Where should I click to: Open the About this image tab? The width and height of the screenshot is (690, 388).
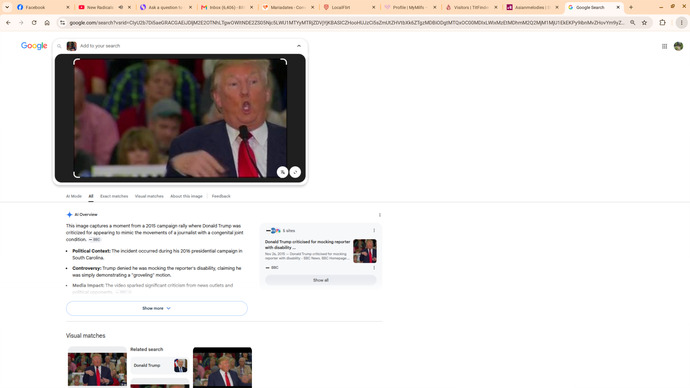tap(186, 196)
